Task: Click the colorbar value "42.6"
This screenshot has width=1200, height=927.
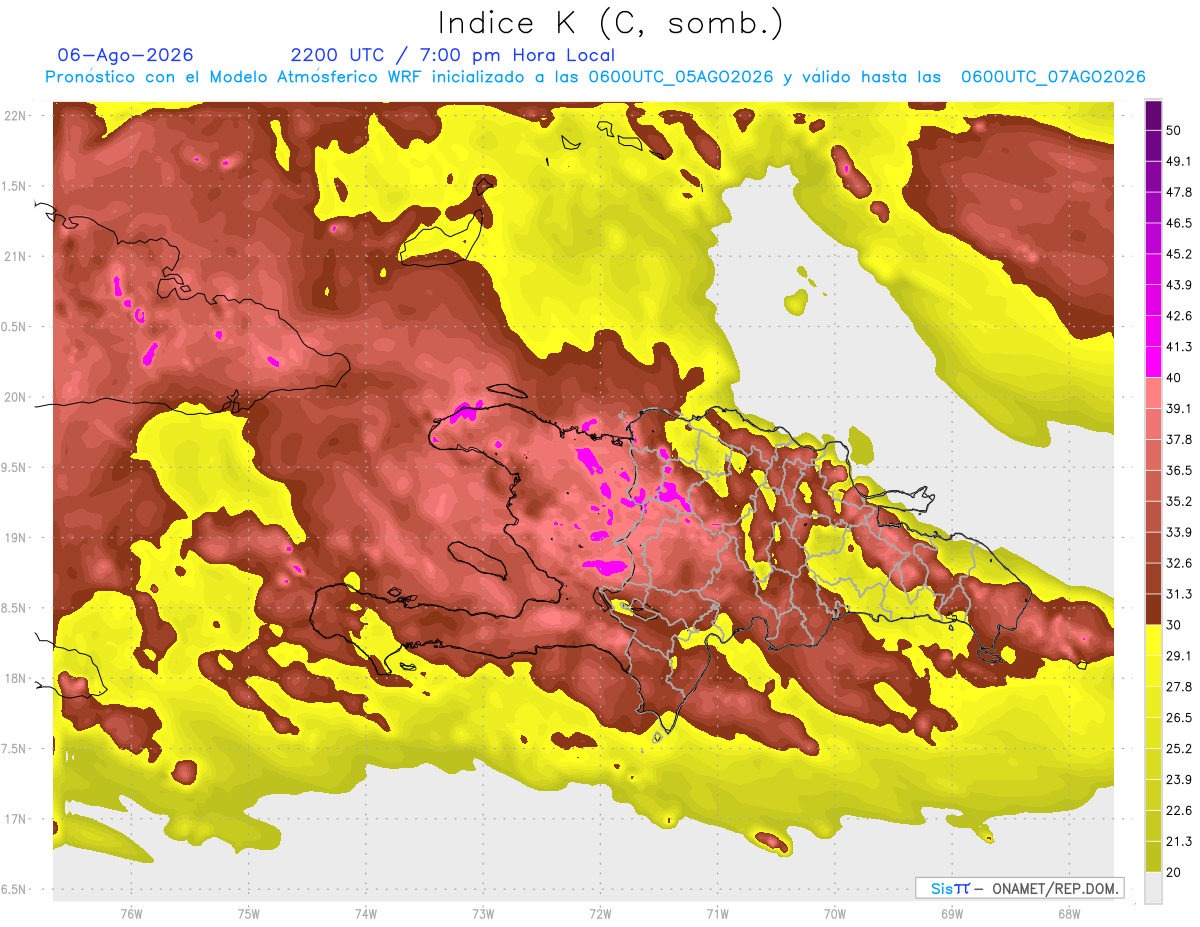Action: 1179,316
